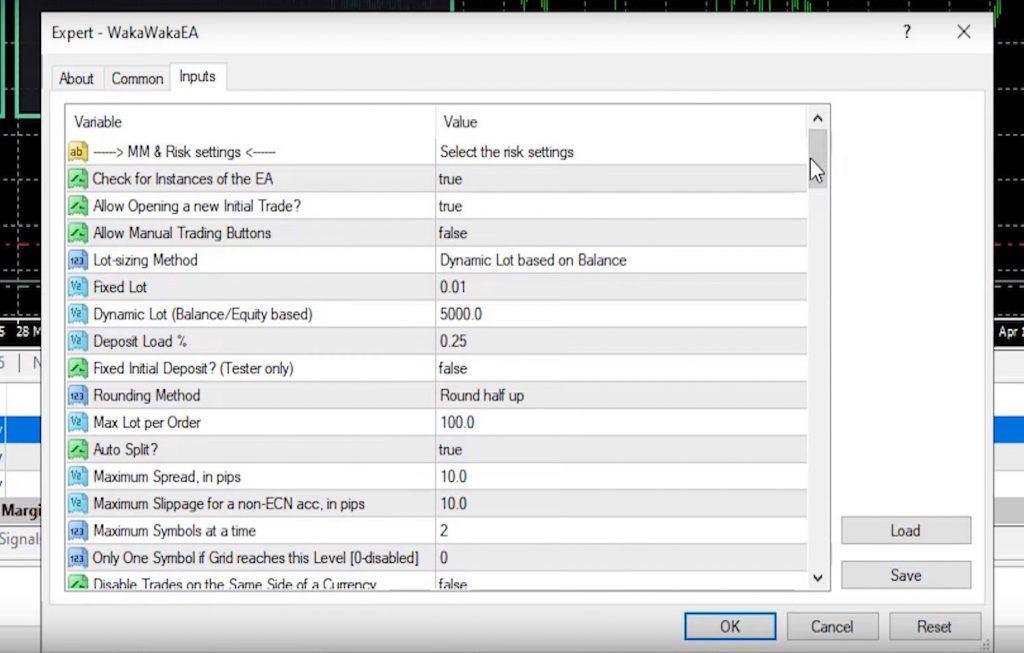Click the icon beside Deposit Load %
Viewport: 1024px width, 653px height.
click(x=78, y=341)
